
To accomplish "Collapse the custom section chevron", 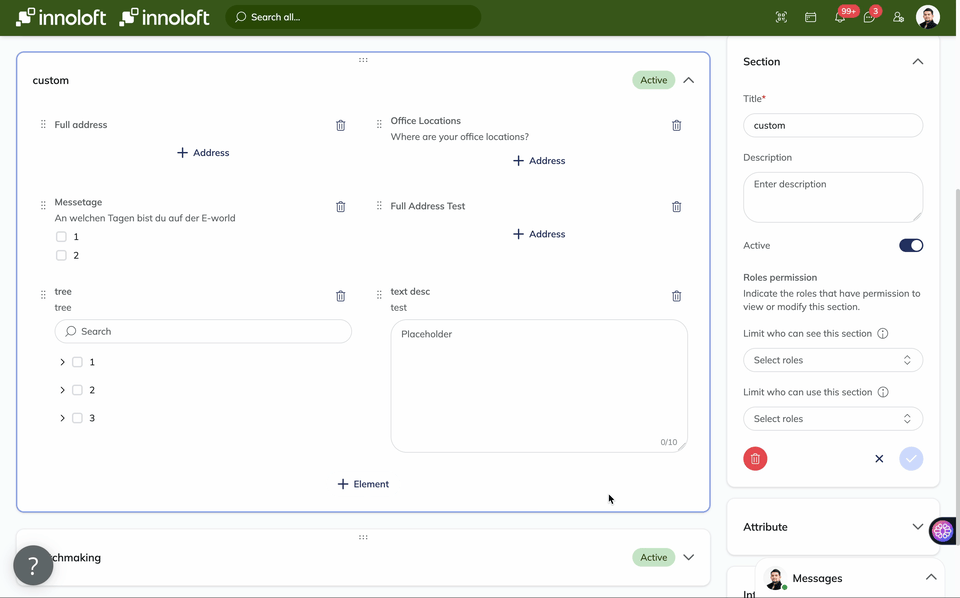I will [x=688, y=80].
